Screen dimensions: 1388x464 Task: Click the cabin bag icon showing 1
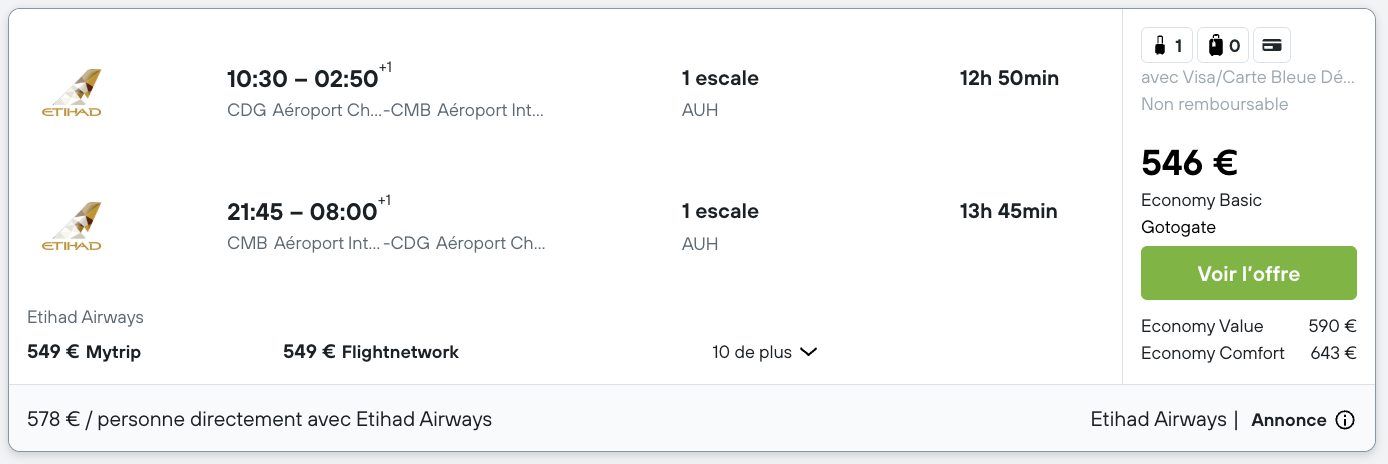pos(1166,45)
